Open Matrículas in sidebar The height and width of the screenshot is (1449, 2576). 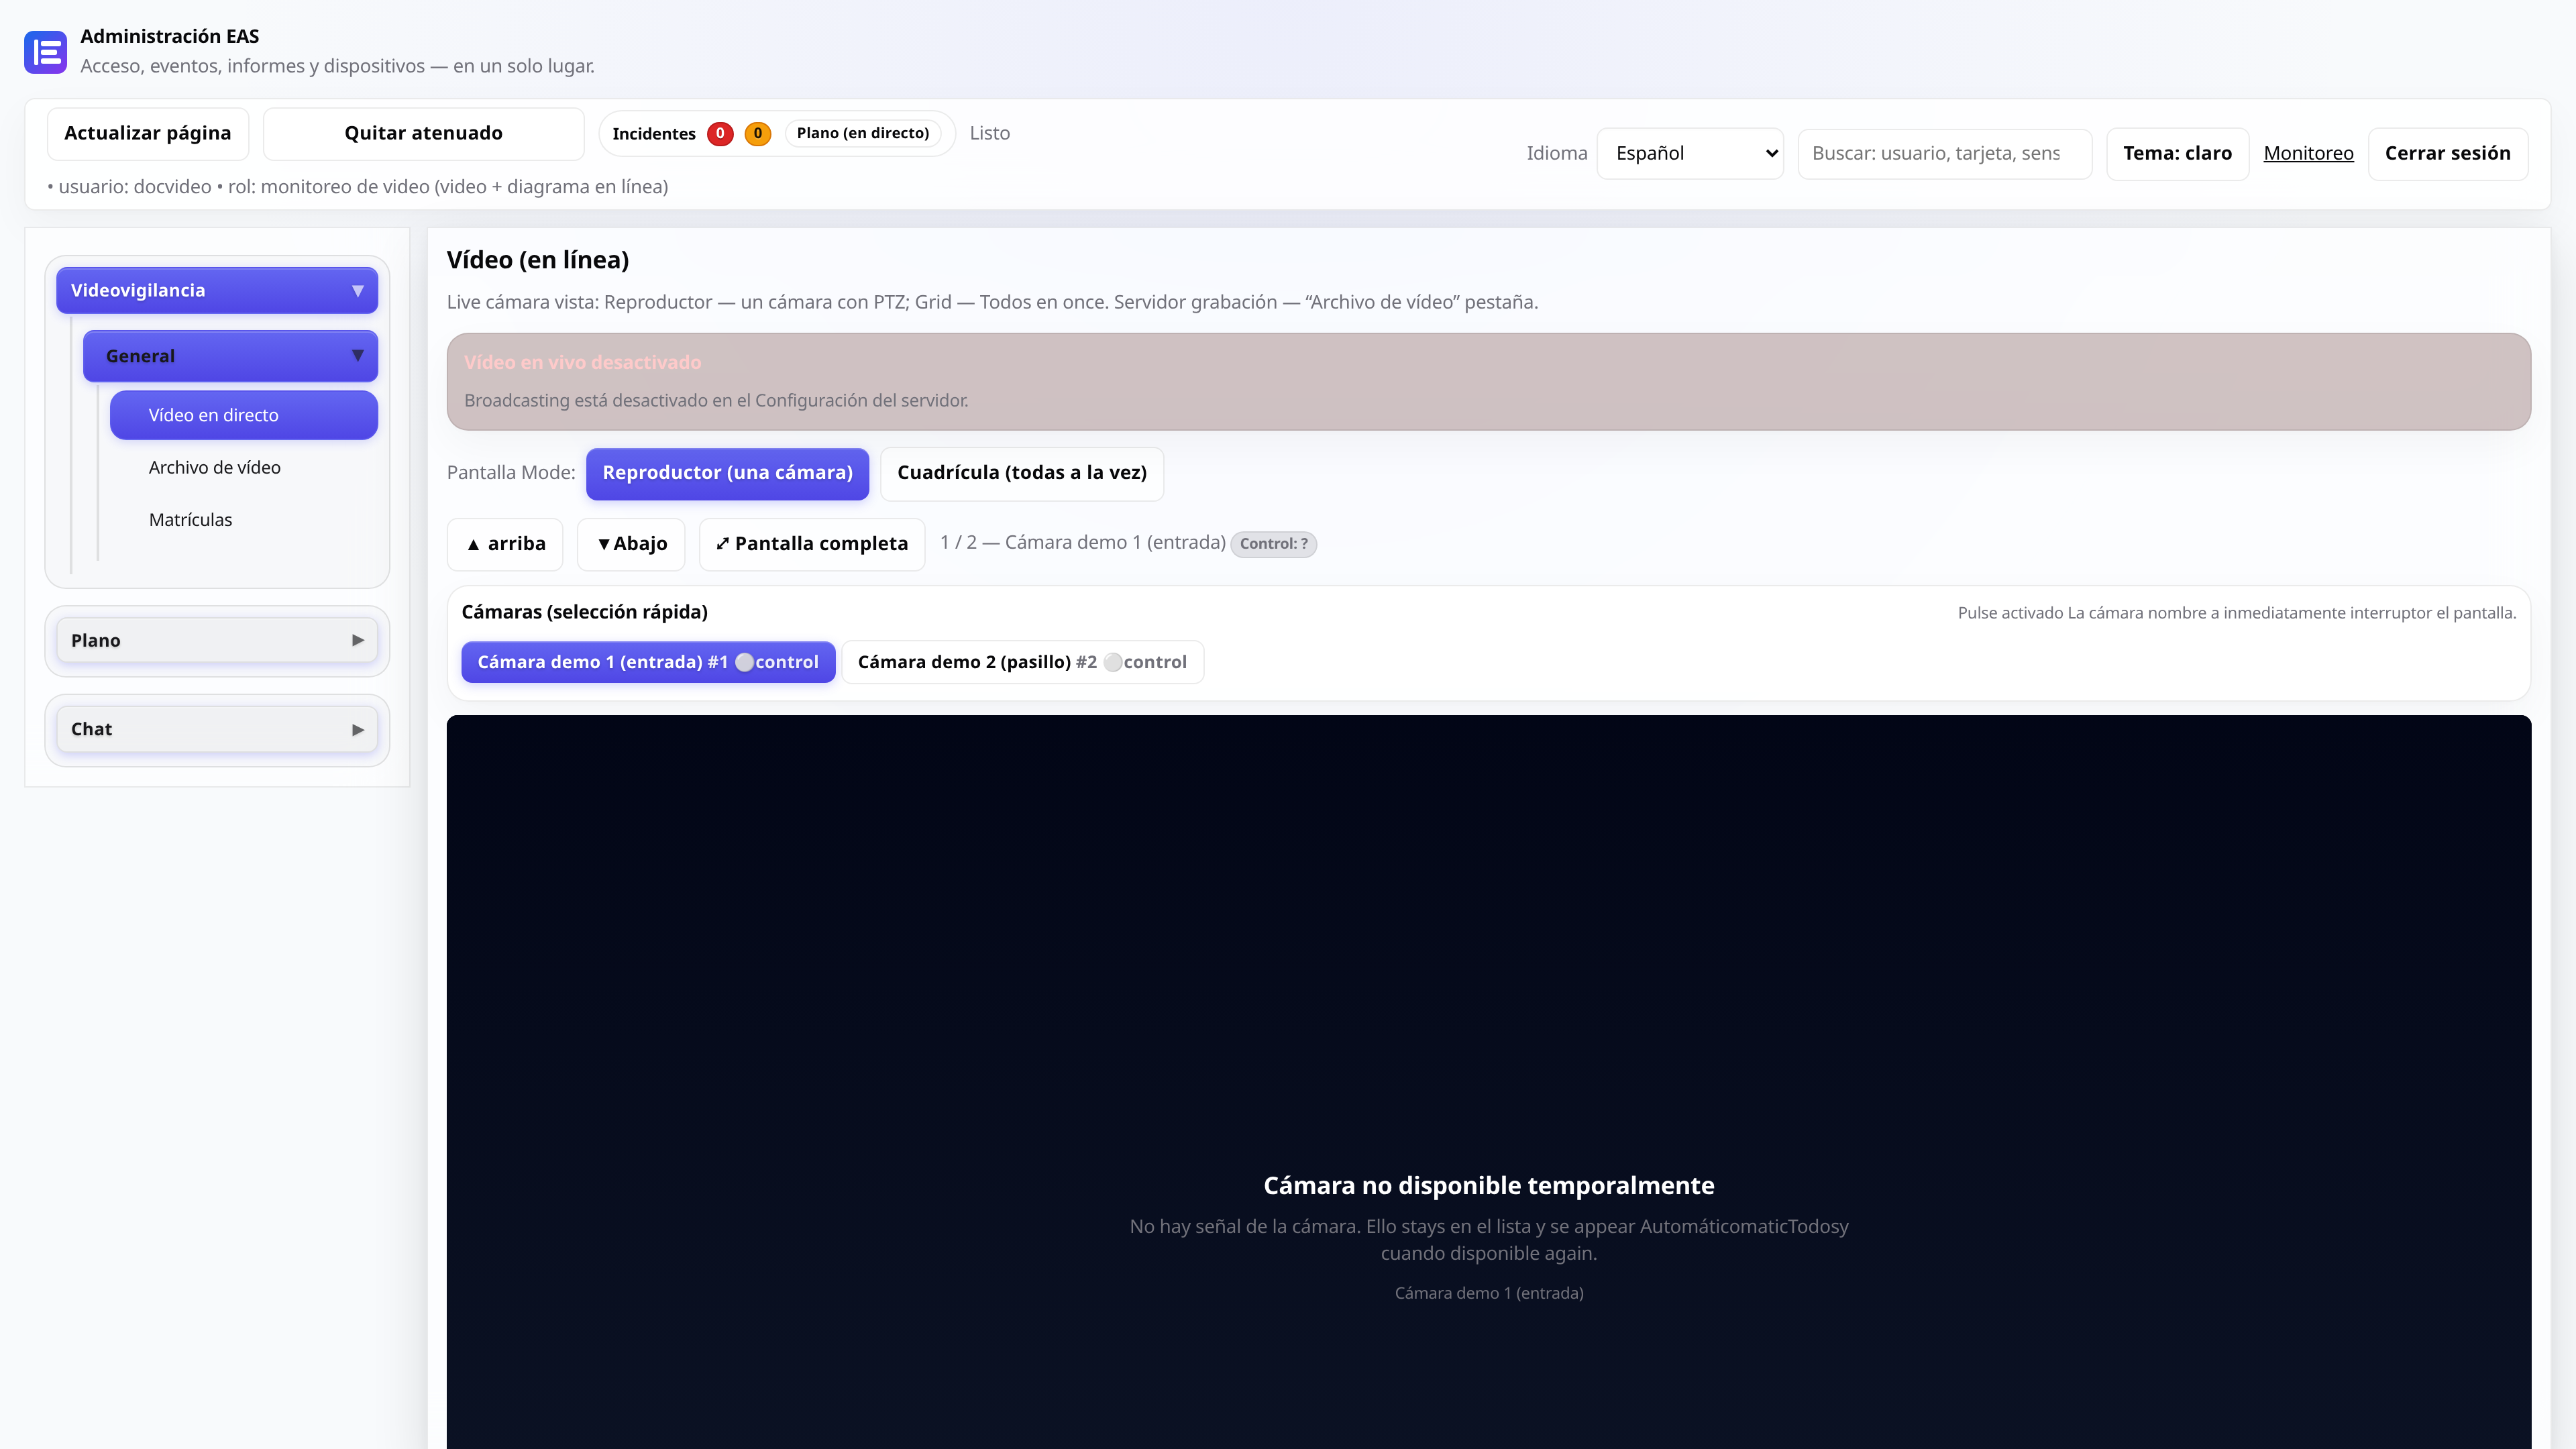pos(190,520)
